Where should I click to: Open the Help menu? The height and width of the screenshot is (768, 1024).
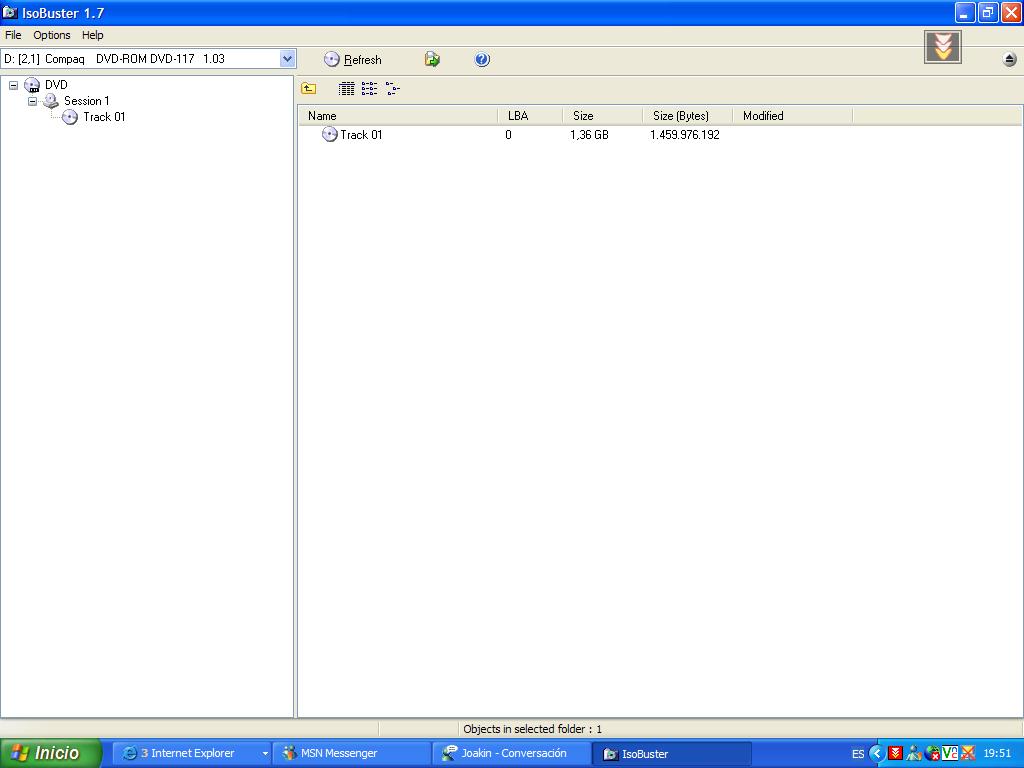point(92,35)
